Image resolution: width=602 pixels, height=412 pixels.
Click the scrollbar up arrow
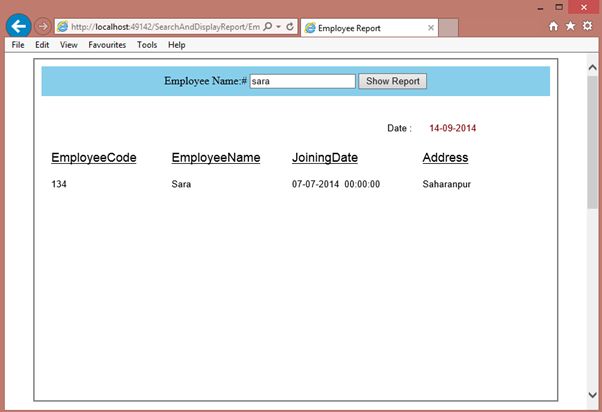point(592,68)
